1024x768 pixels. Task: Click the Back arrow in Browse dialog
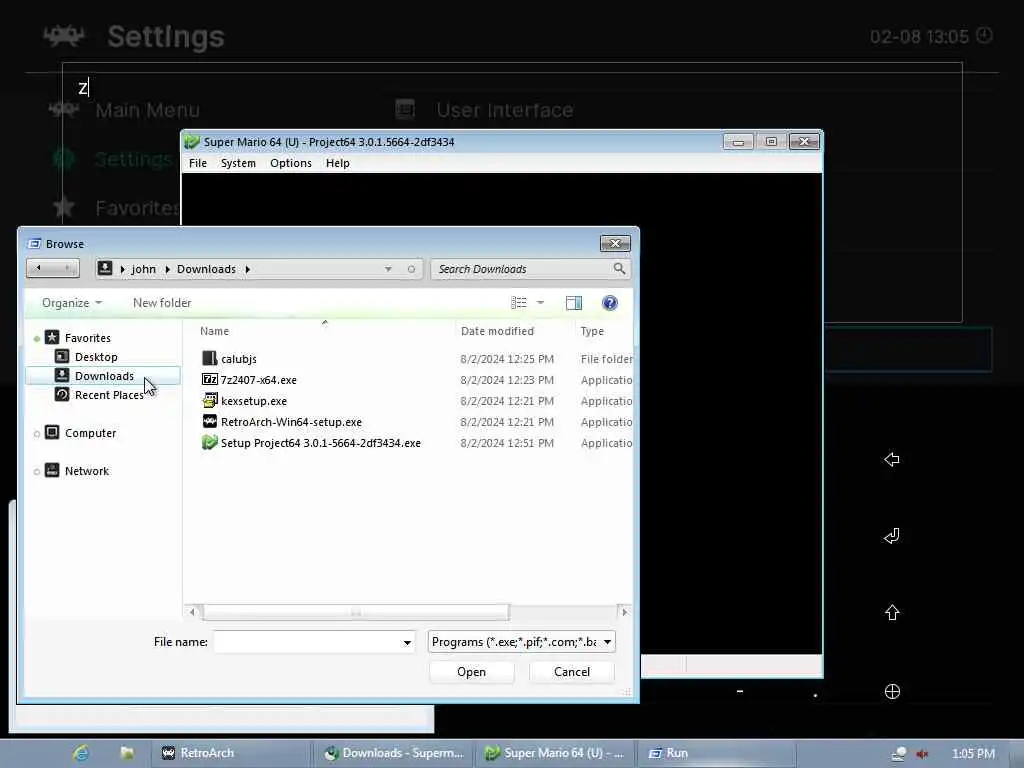pos(38,268)
